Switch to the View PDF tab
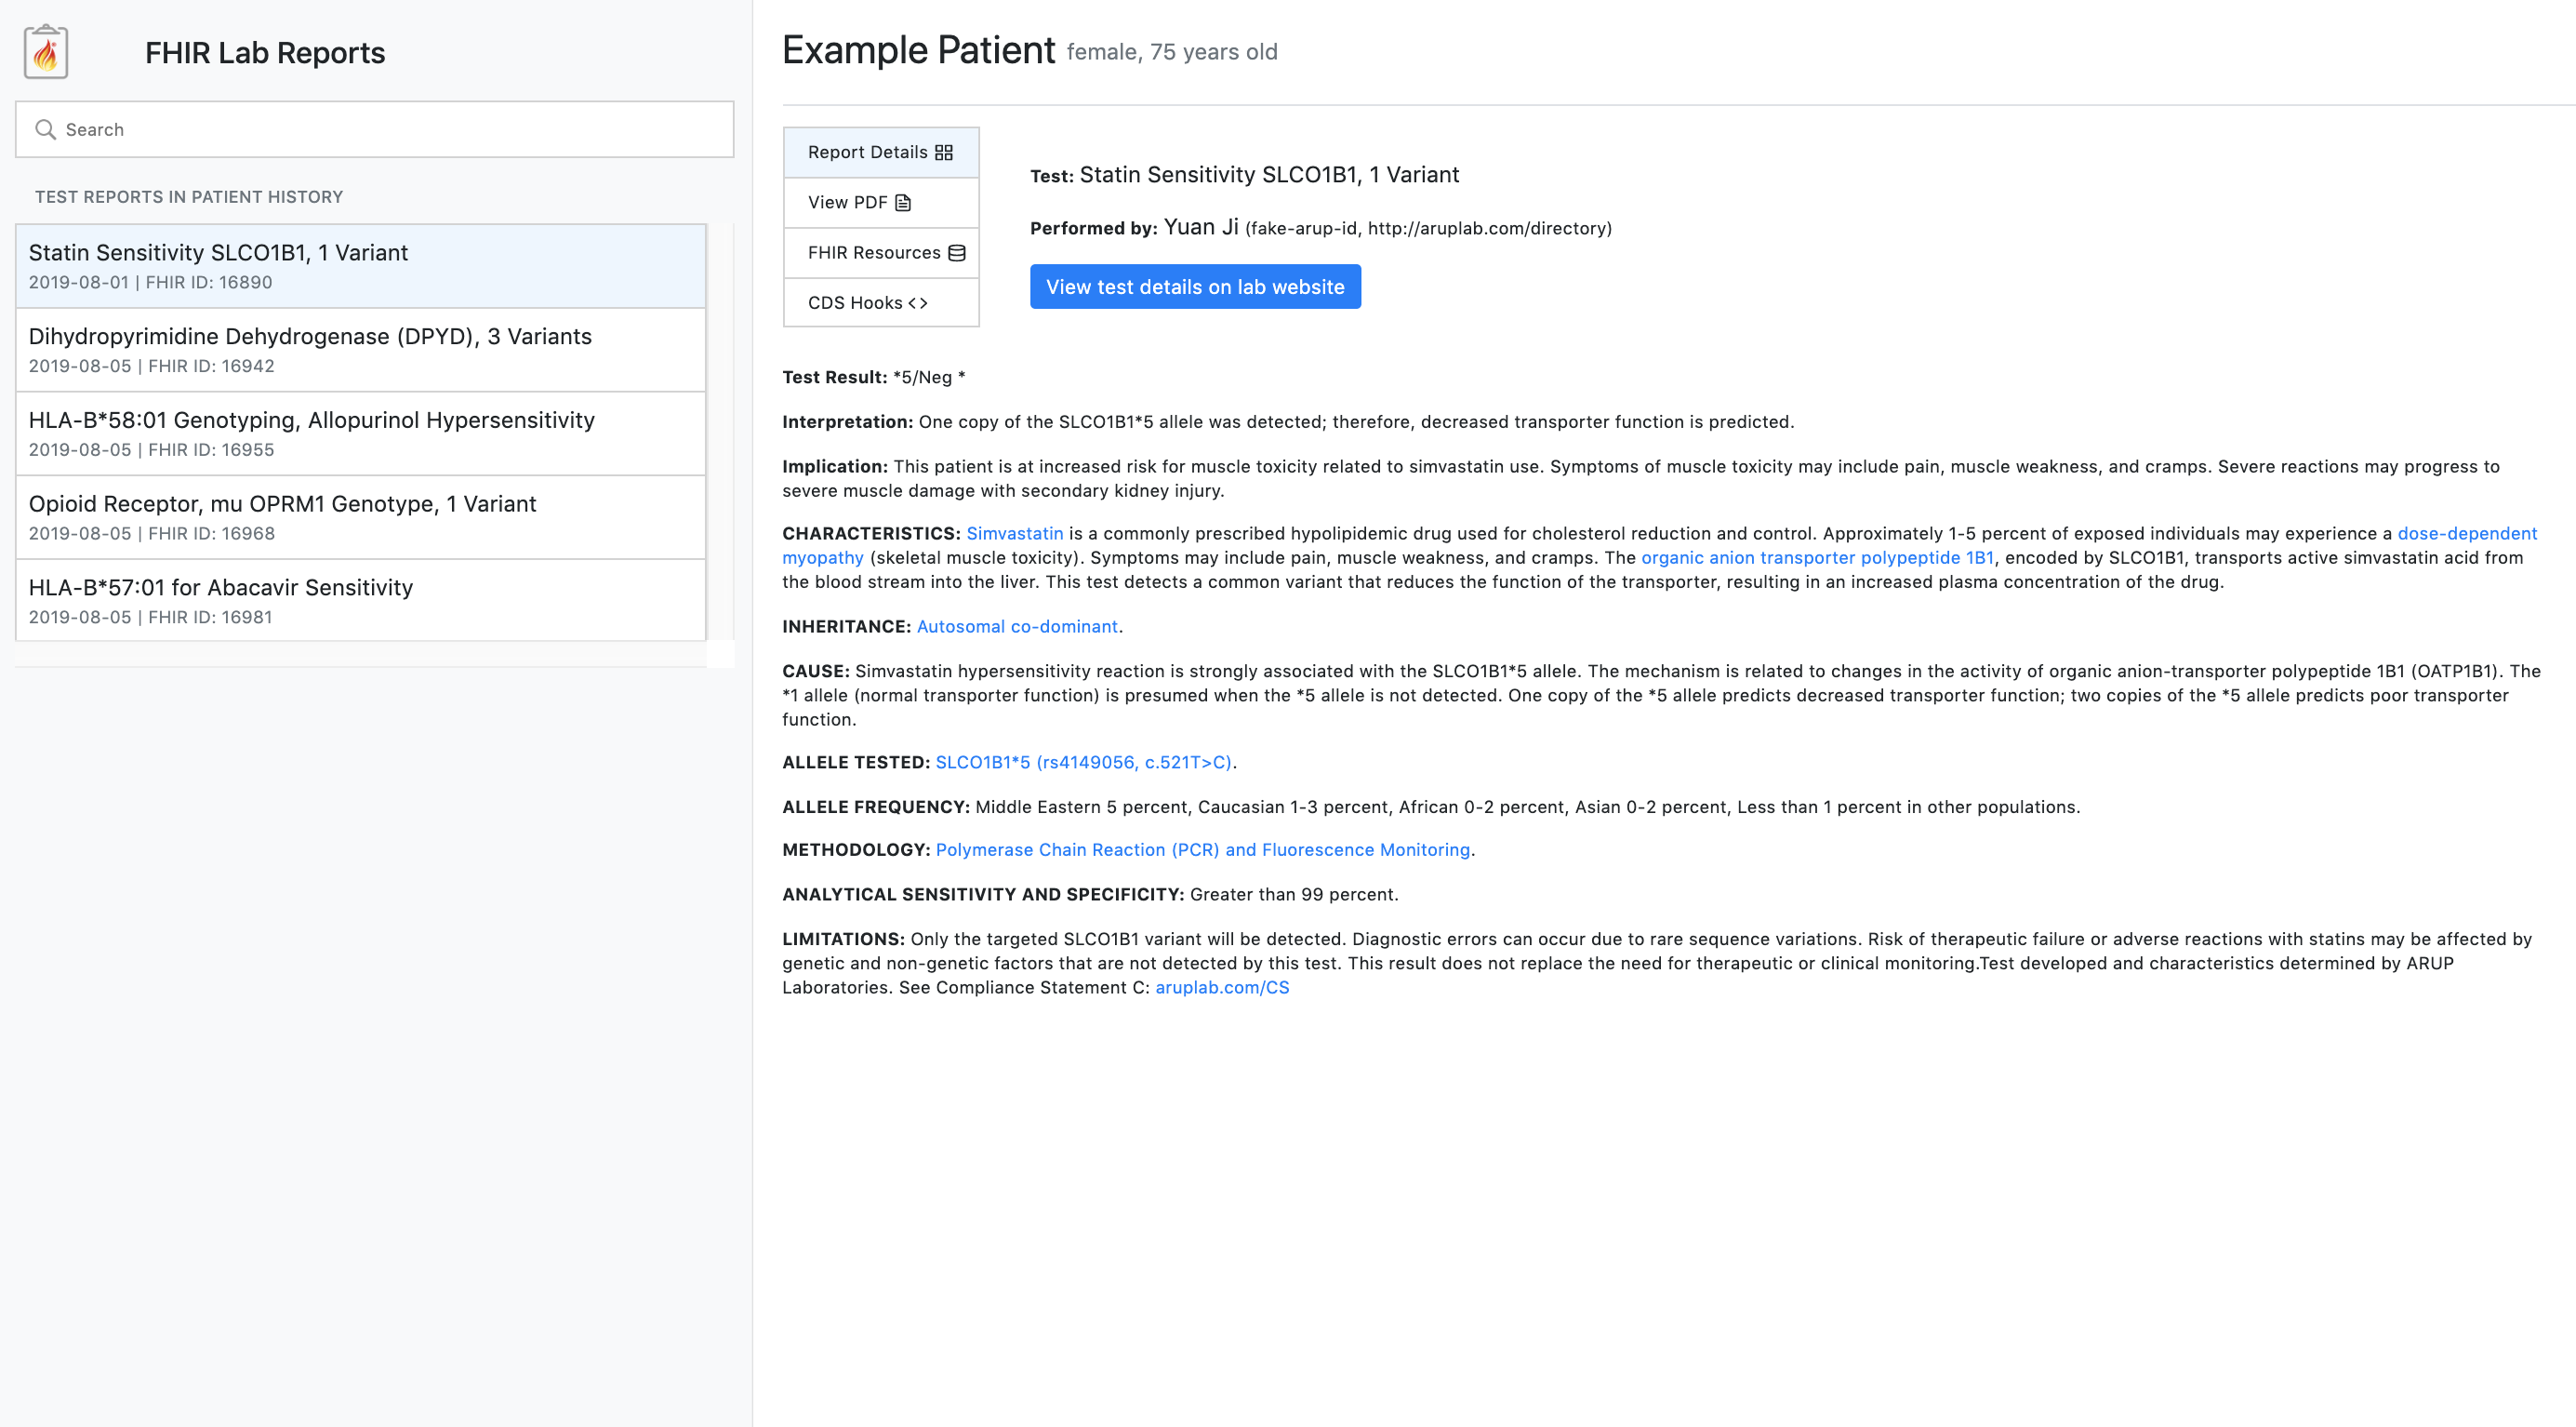2576x1427 pixels. click(x=848, y=203)
